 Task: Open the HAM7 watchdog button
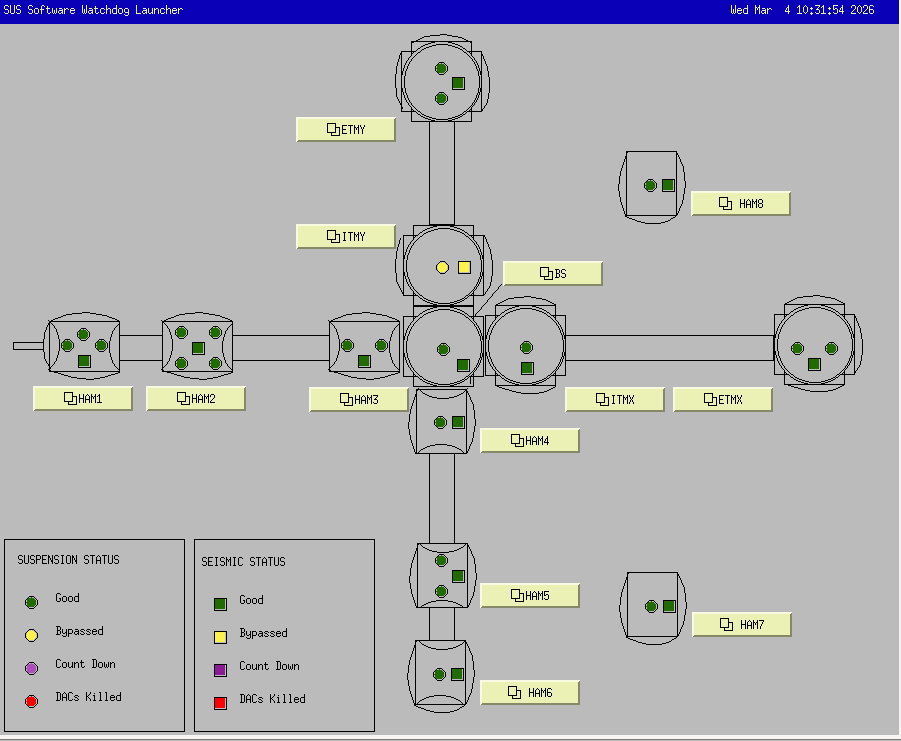click(741, 625)
